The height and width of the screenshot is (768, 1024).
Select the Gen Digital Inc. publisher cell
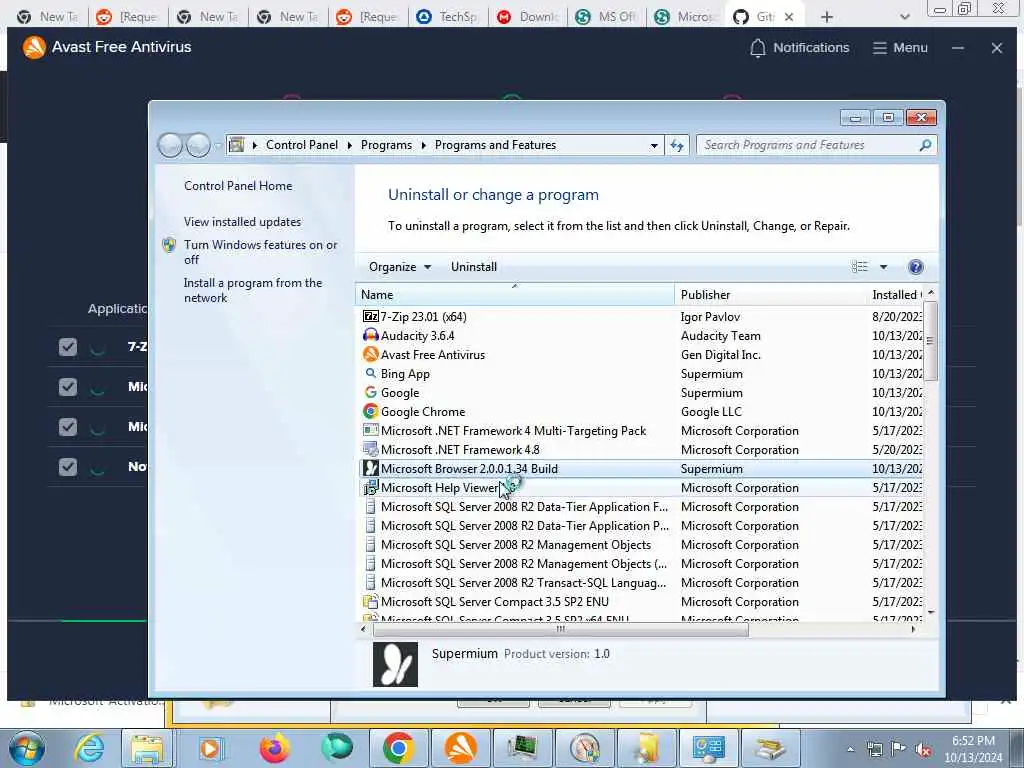(720, 355)
